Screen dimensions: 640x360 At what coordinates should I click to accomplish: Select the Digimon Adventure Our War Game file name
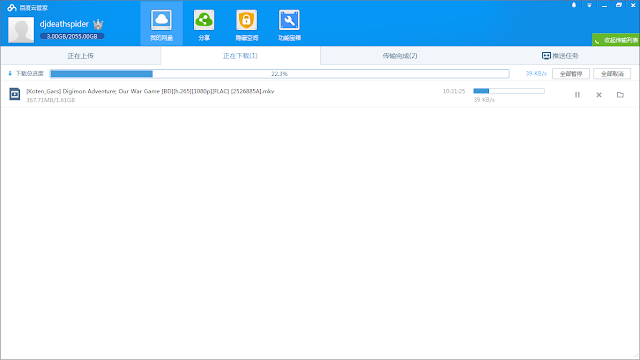coord(150,91)
